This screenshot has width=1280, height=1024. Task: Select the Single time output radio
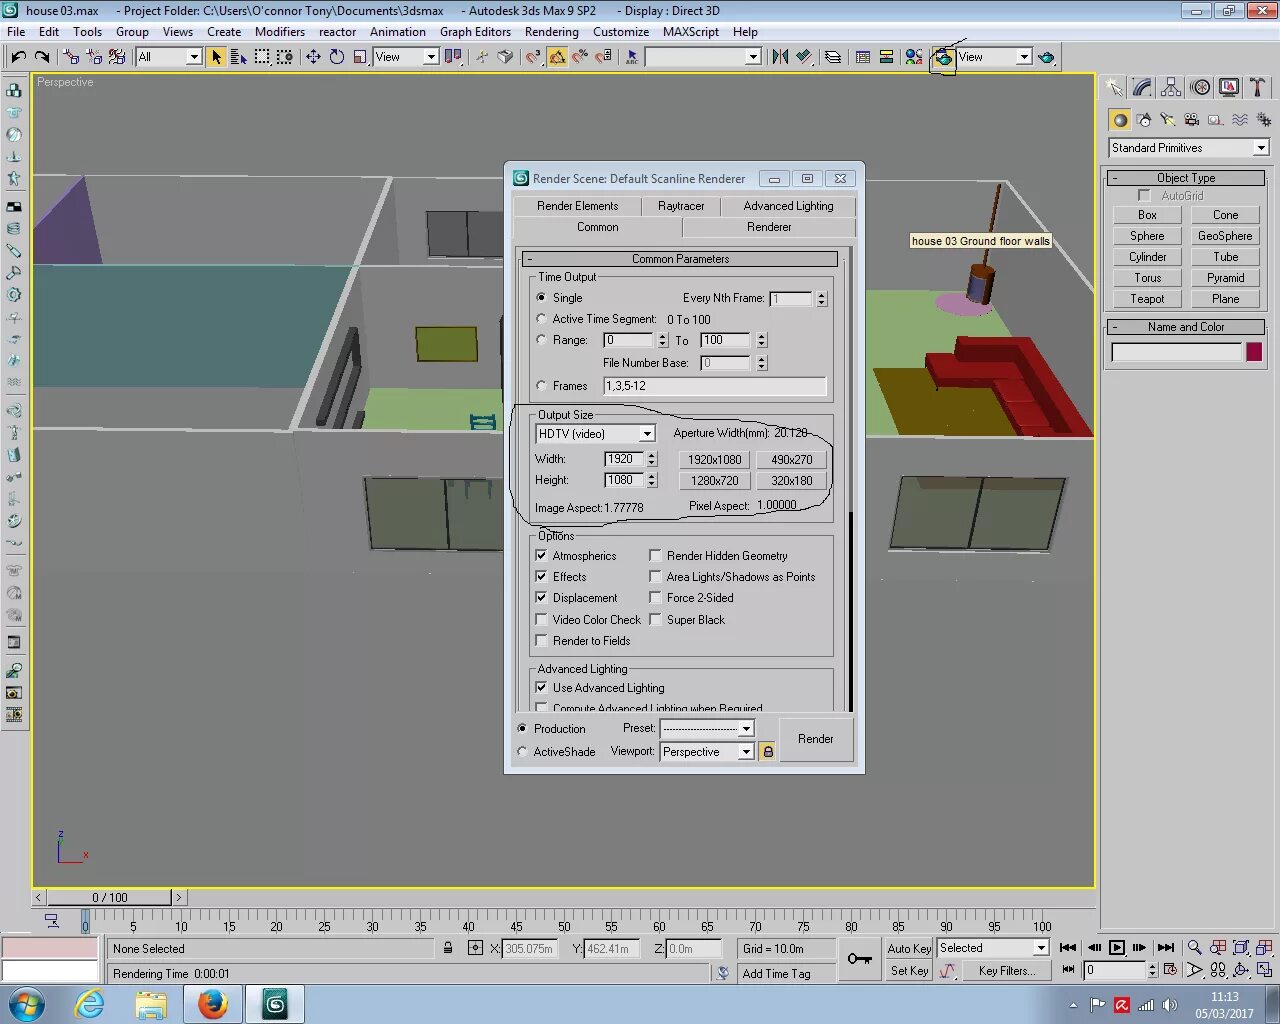click(542, 298)
